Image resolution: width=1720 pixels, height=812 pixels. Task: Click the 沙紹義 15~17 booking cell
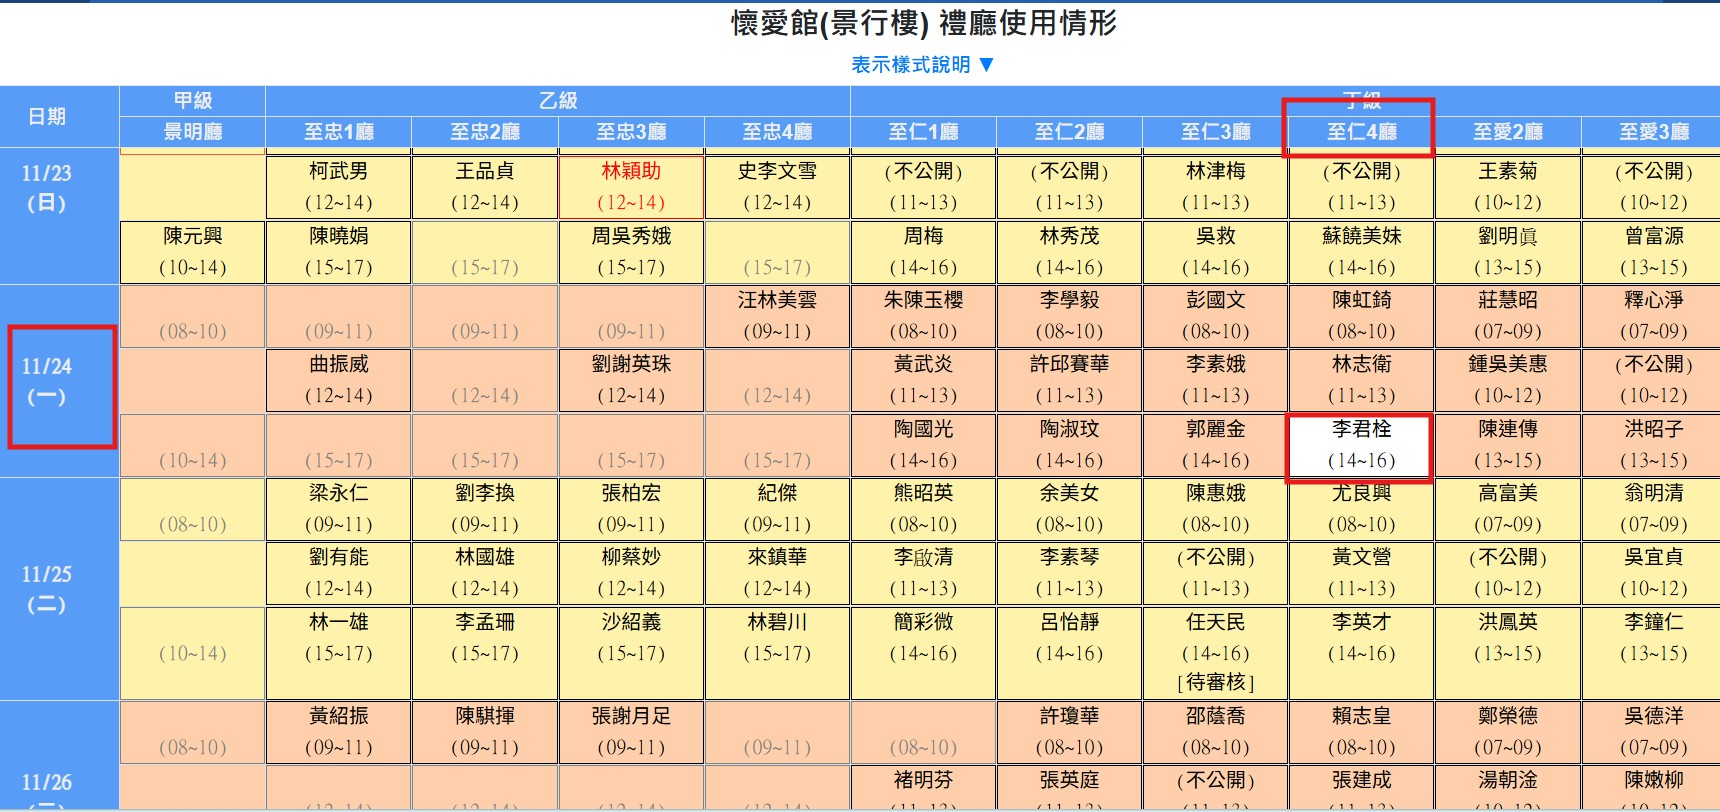pos(631,637)
